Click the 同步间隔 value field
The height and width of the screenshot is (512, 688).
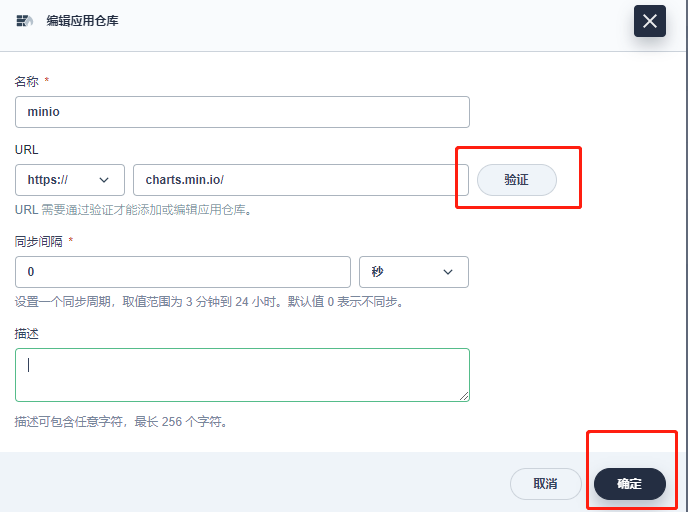pyautogui.click(x=183, y=272)
